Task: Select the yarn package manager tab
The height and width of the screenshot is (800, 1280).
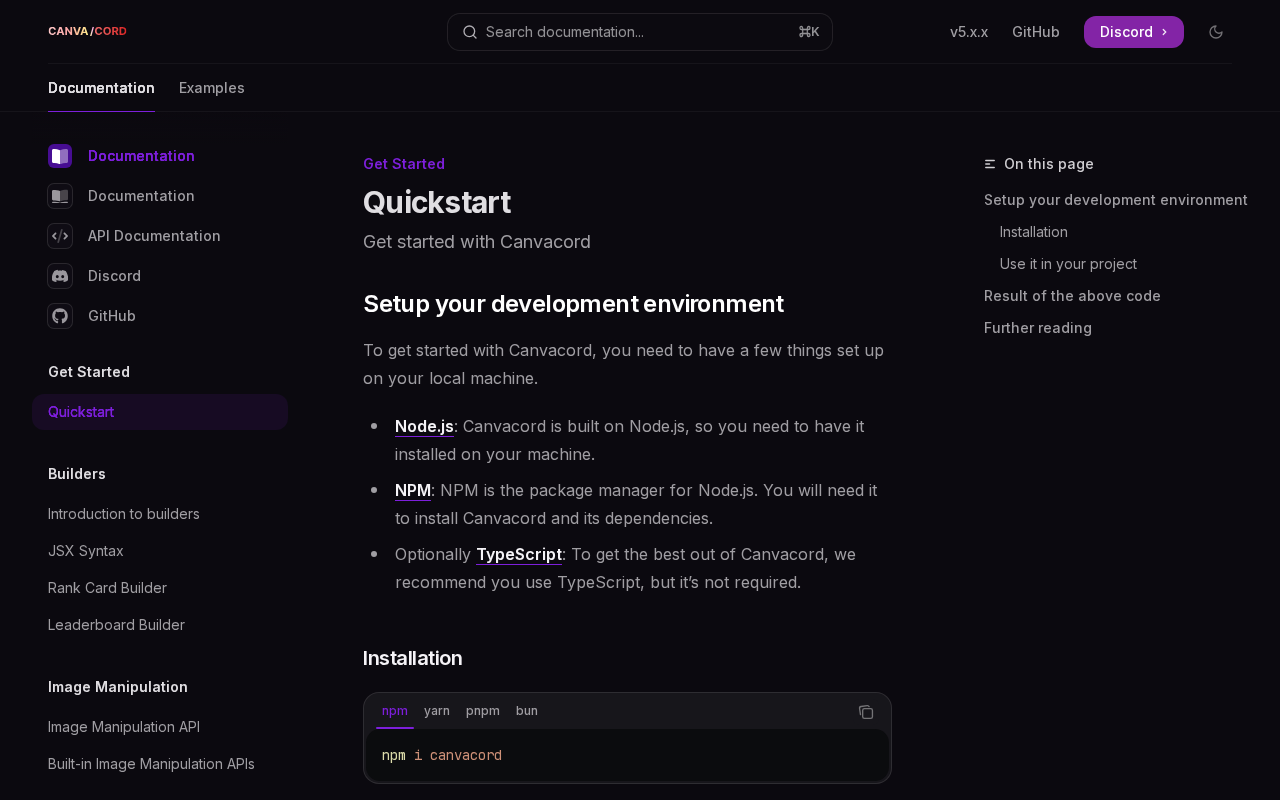Action: (x=437, y=711)
